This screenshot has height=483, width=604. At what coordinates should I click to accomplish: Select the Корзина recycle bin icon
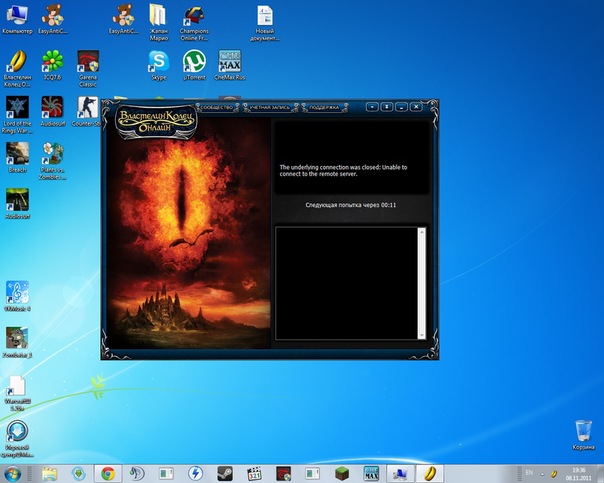tap(583, 432)
